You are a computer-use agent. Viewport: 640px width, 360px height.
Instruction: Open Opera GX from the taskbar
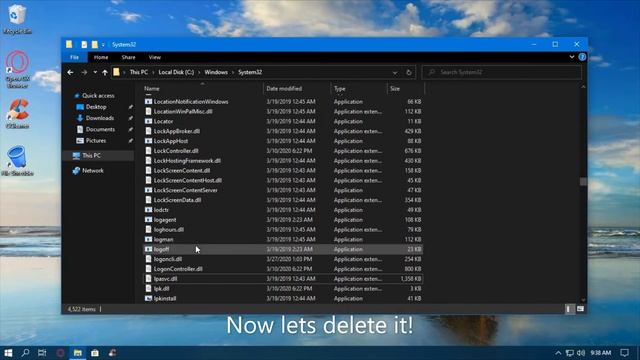60,353
